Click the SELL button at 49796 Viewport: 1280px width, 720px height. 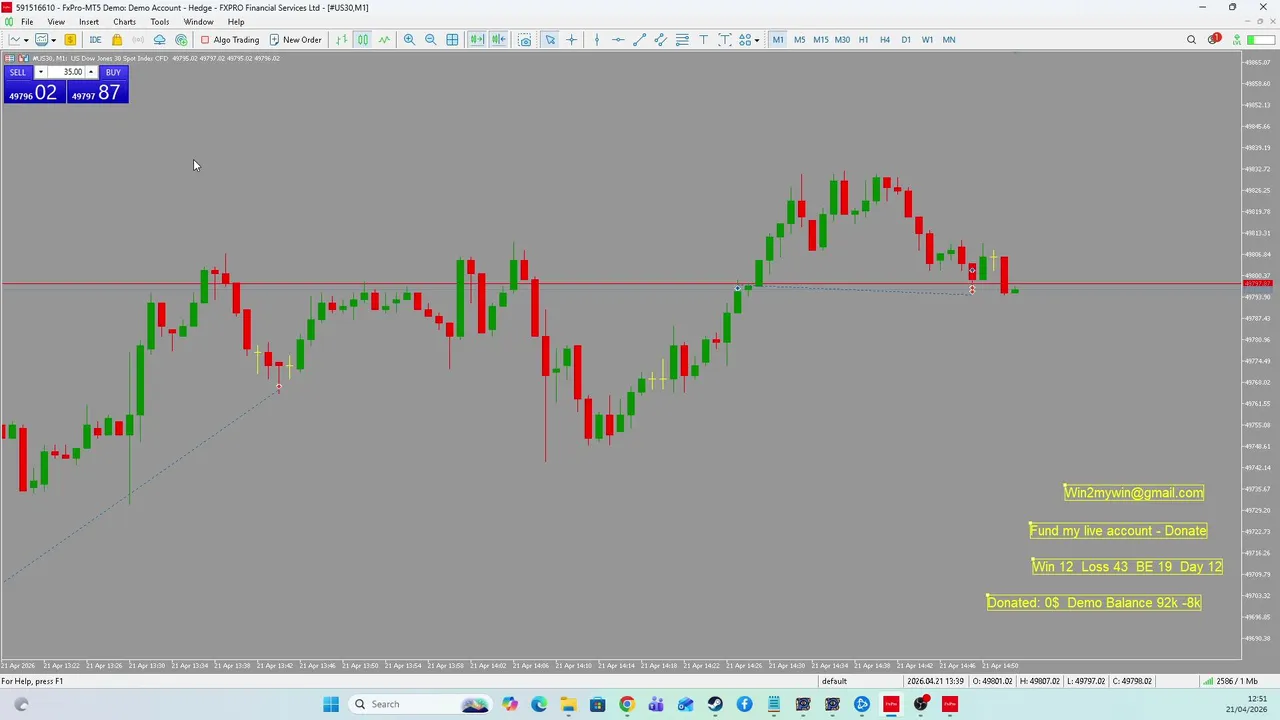tap(33, 85)
